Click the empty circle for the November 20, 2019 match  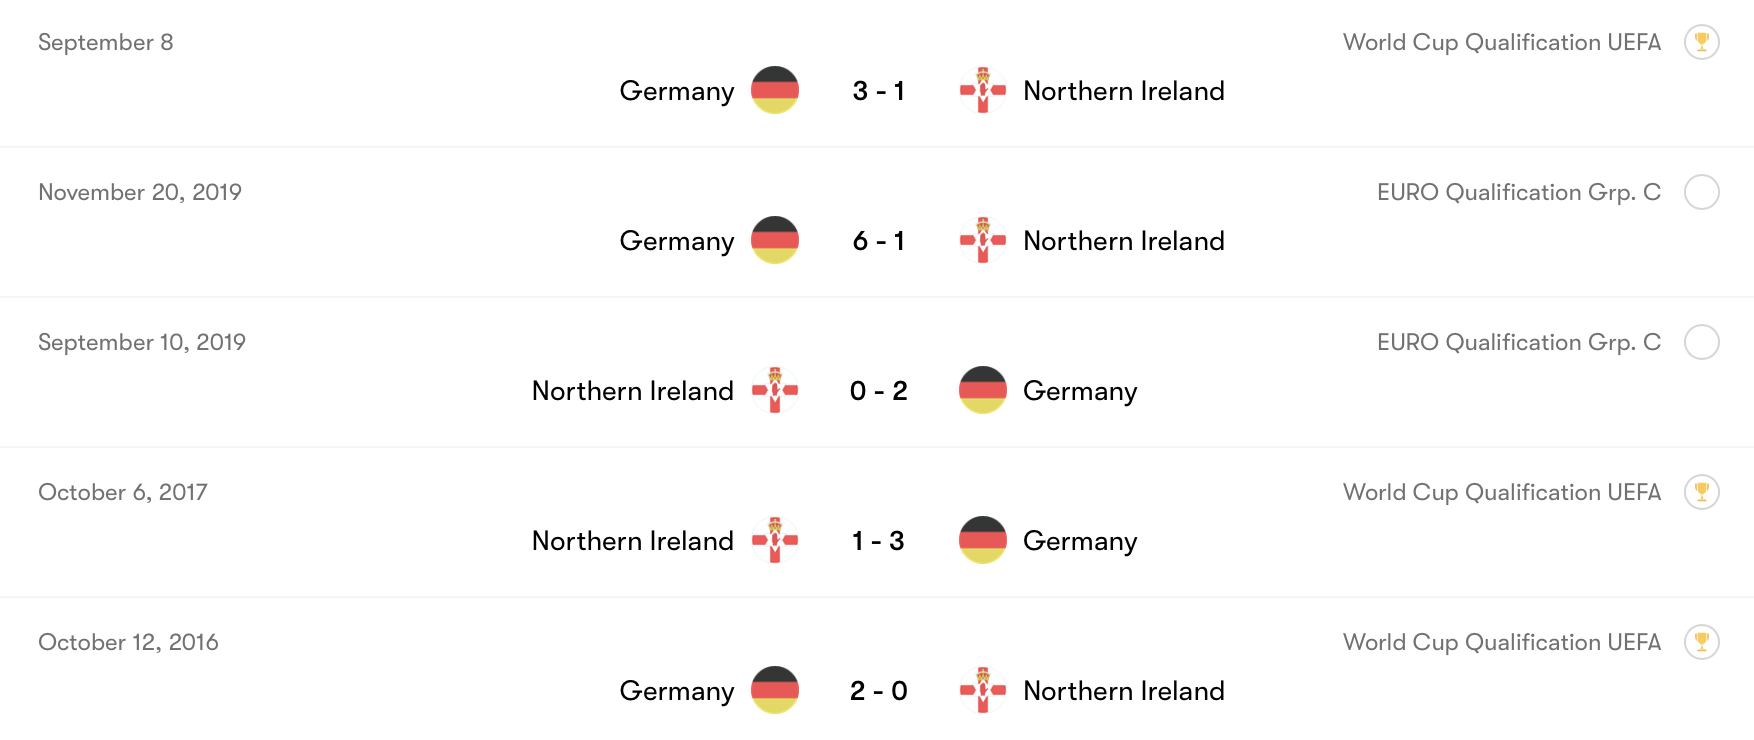1701,192
